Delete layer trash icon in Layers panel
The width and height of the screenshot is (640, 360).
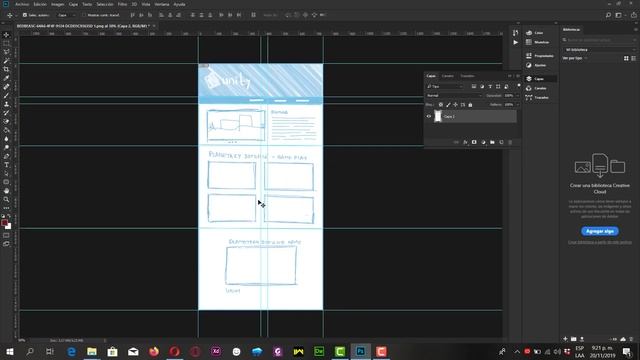[x=510, y=142]
